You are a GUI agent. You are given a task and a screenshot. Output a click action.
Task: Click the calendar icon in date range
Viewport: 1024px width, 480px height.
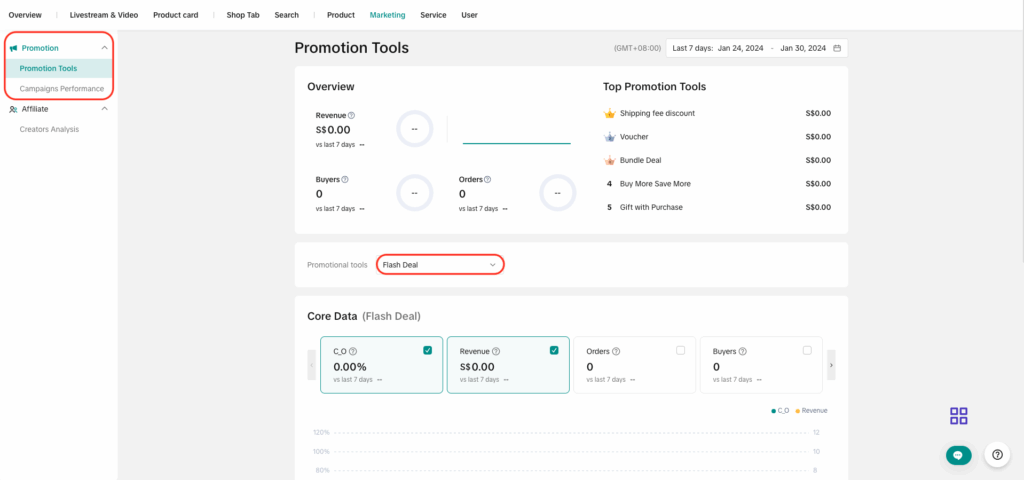point(837,48)
